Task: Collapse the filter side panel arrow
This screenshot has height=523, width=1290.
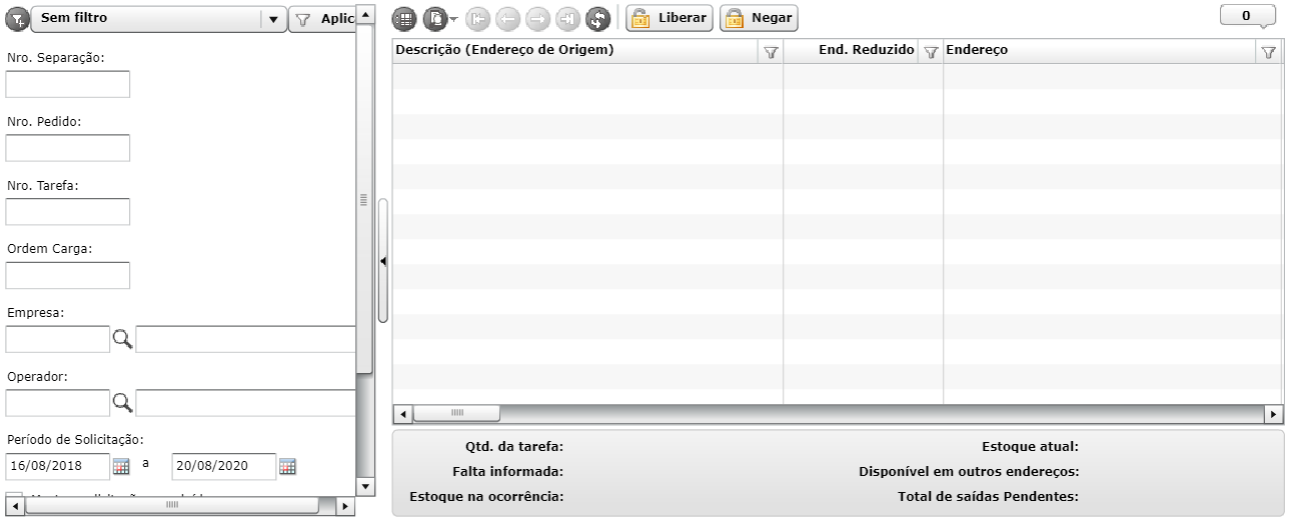Action: pyautogui.click(x=383, y=260)
